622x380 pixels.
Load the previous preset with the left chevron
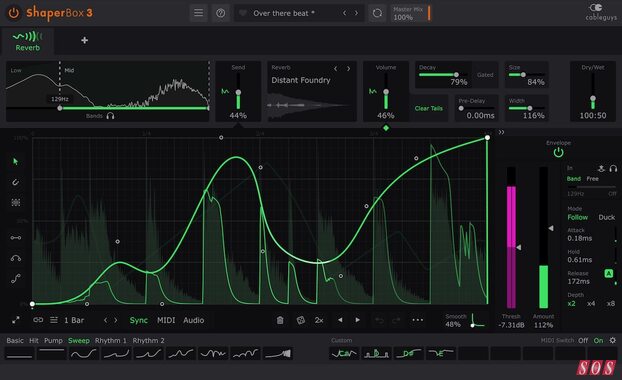[x=344, y=13]
